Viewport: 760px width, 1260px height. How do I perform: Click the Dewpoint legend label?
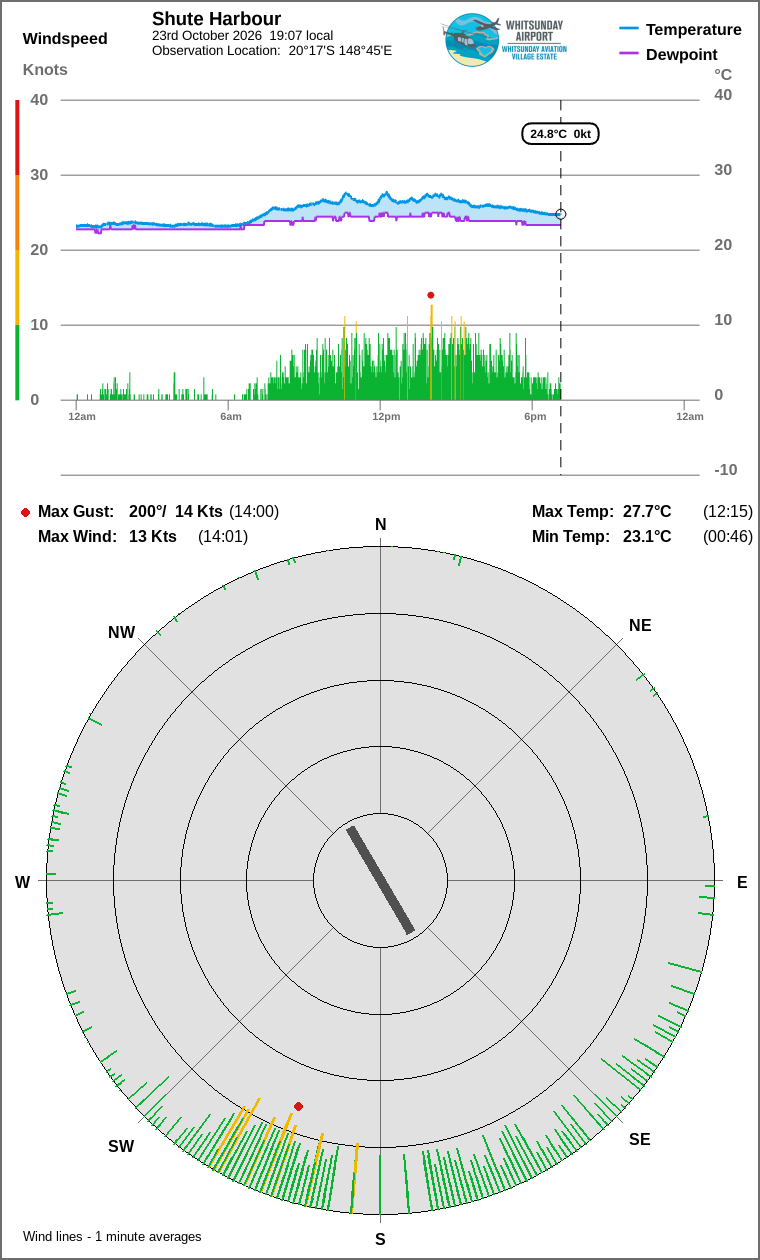click(x=682, y=54)
